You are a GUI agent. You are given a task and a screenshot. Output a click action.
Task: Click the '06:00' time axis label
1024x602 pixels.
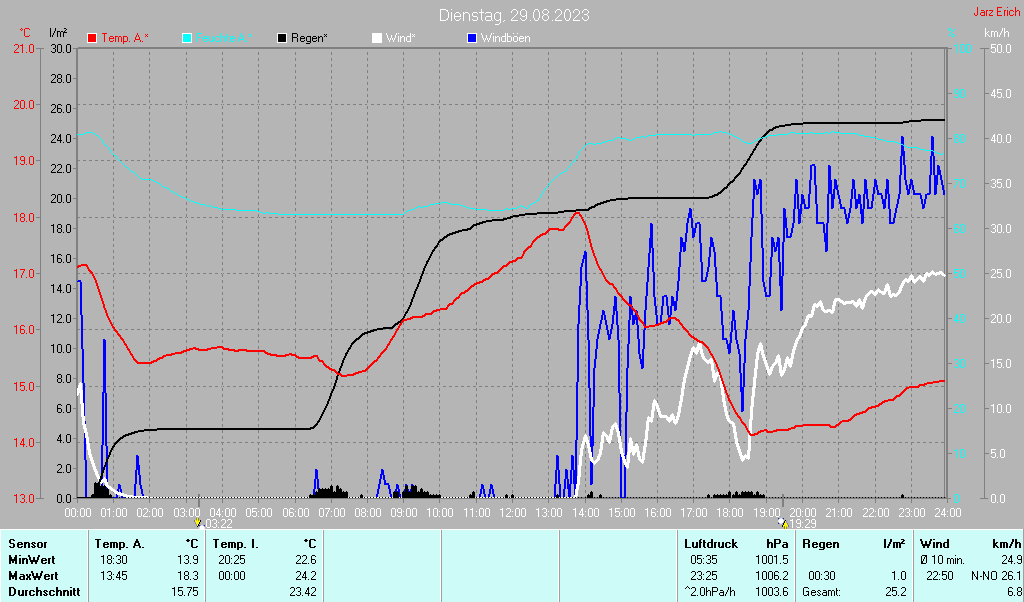coord(295,513)
